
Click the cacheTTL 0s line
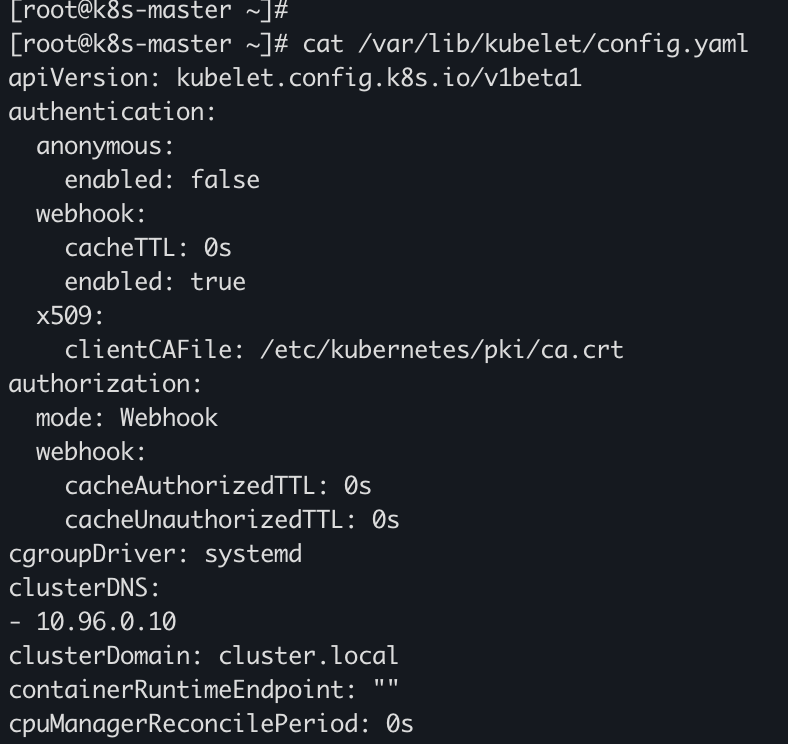point(148,248)
